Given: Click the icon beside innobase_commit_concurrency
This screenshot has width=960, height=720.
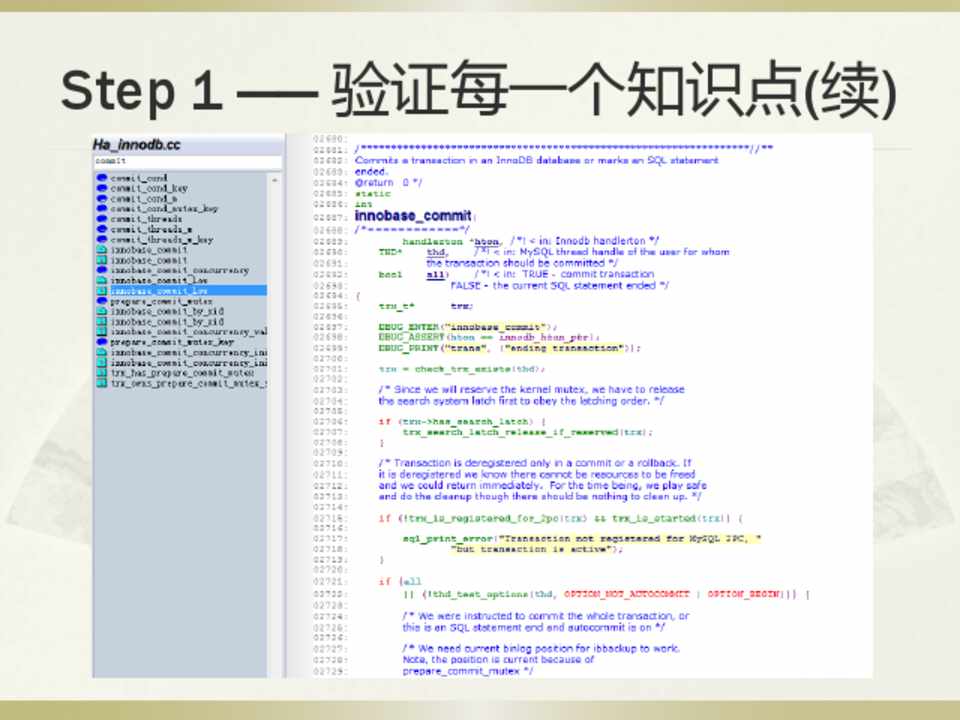Looking at the screenshot, I should point(101,270).
